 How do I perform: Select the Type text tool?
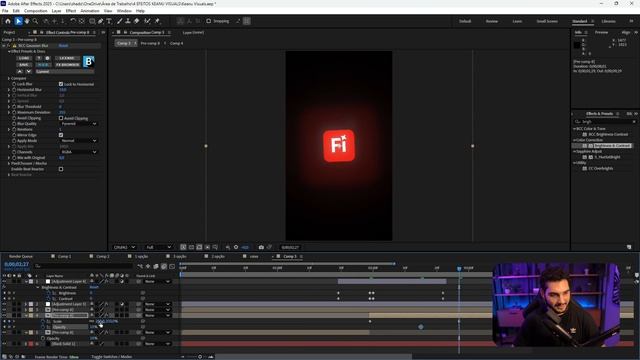109,21
